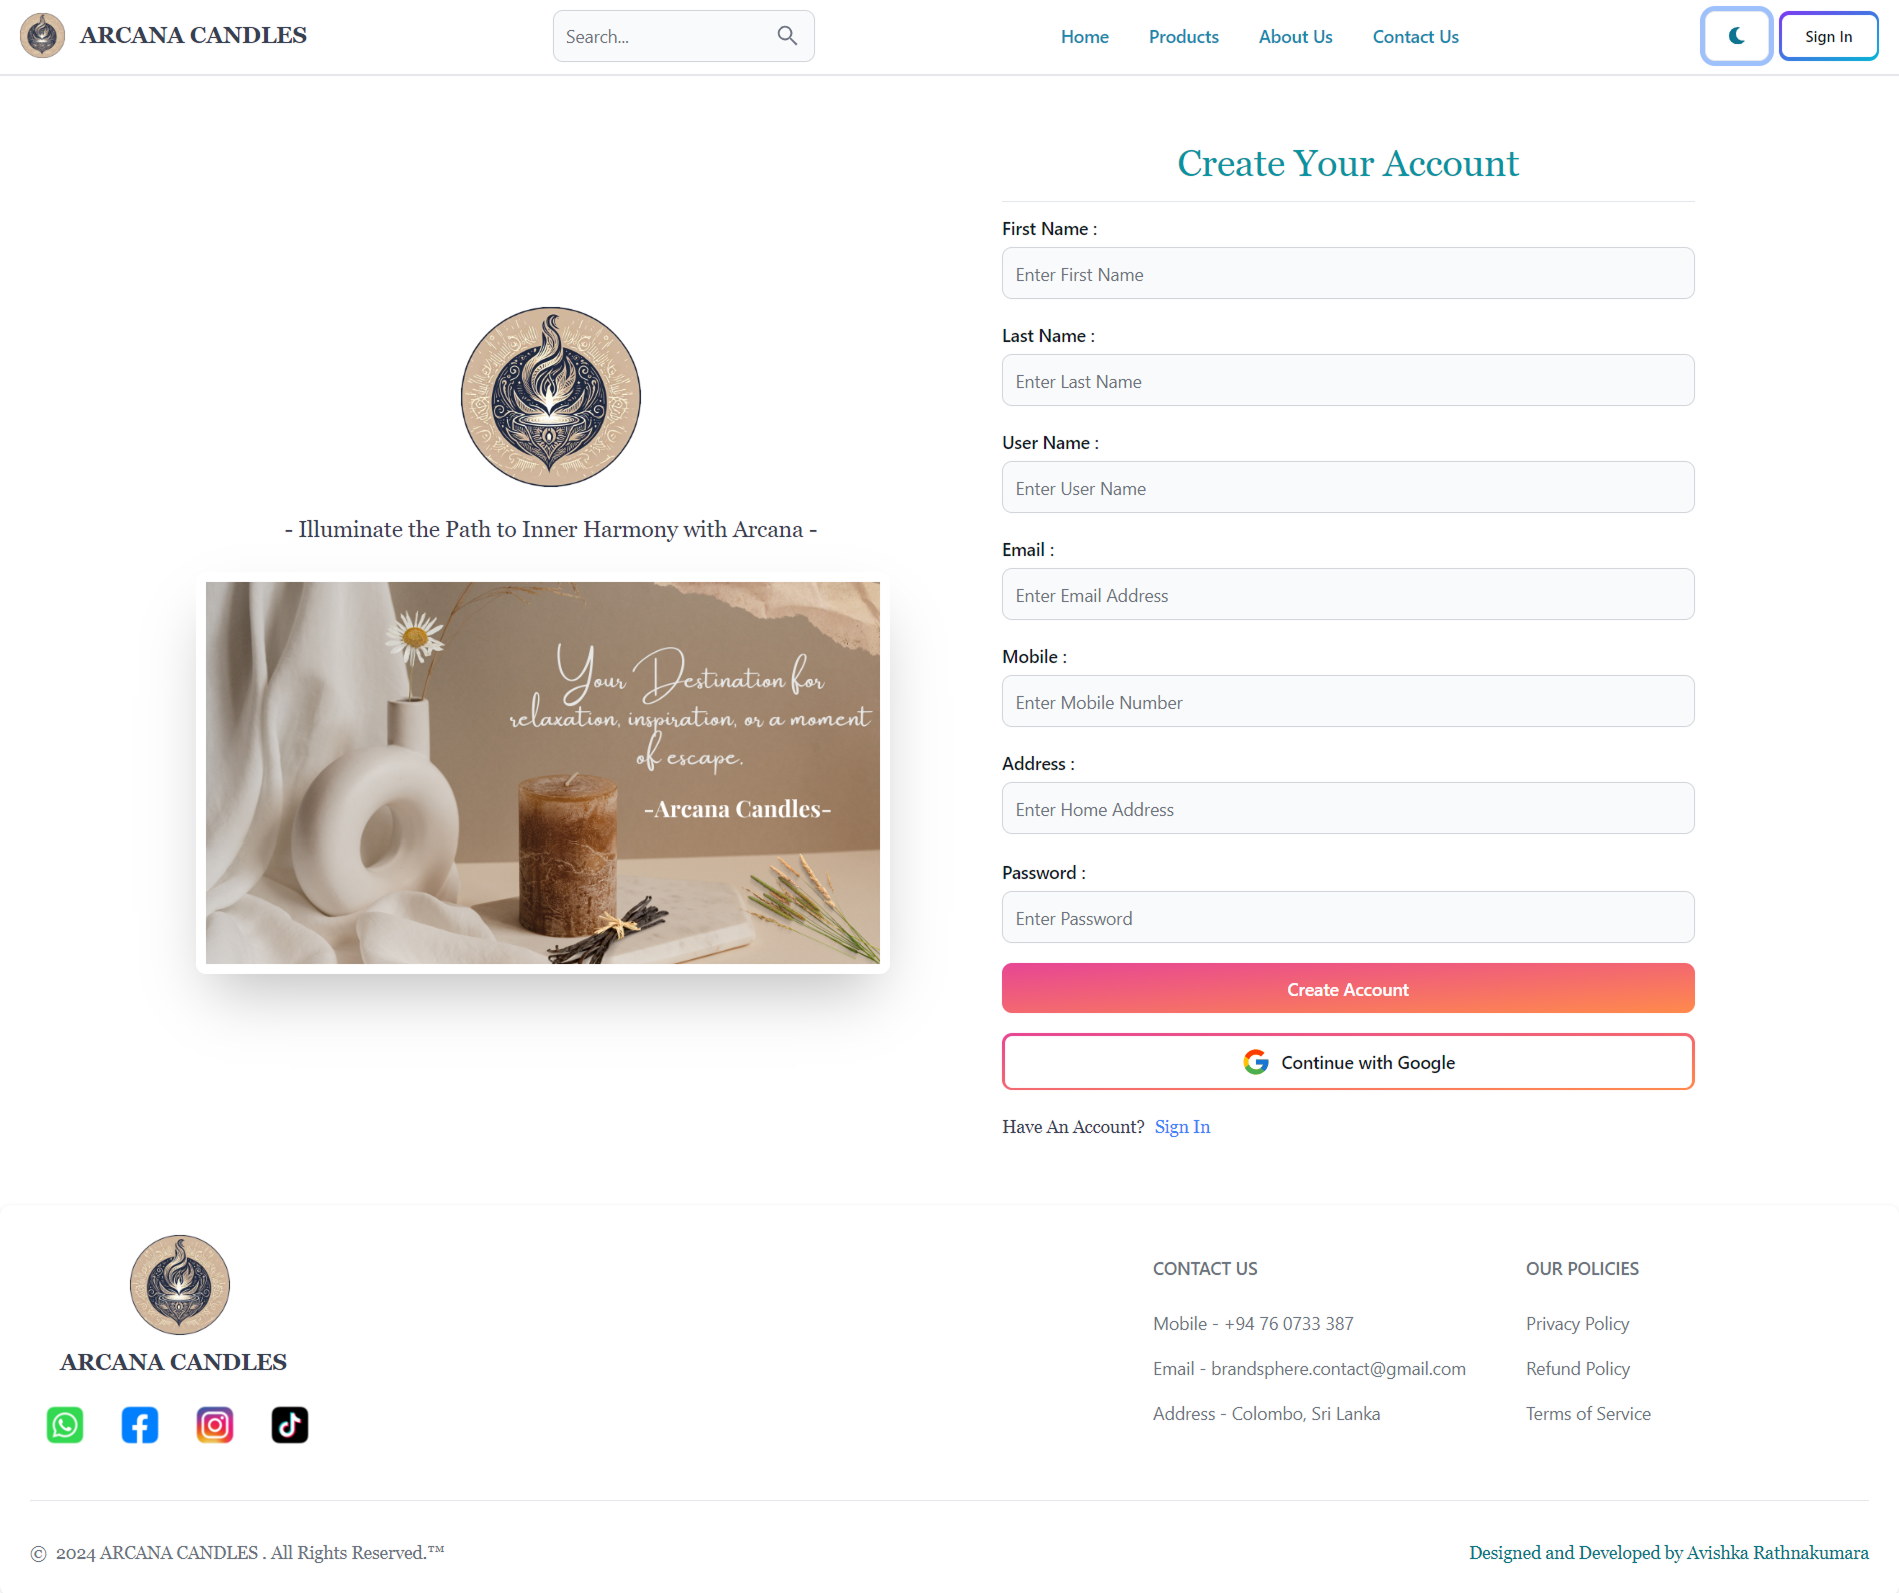Click the candle promo banner image

pos(542,772)
